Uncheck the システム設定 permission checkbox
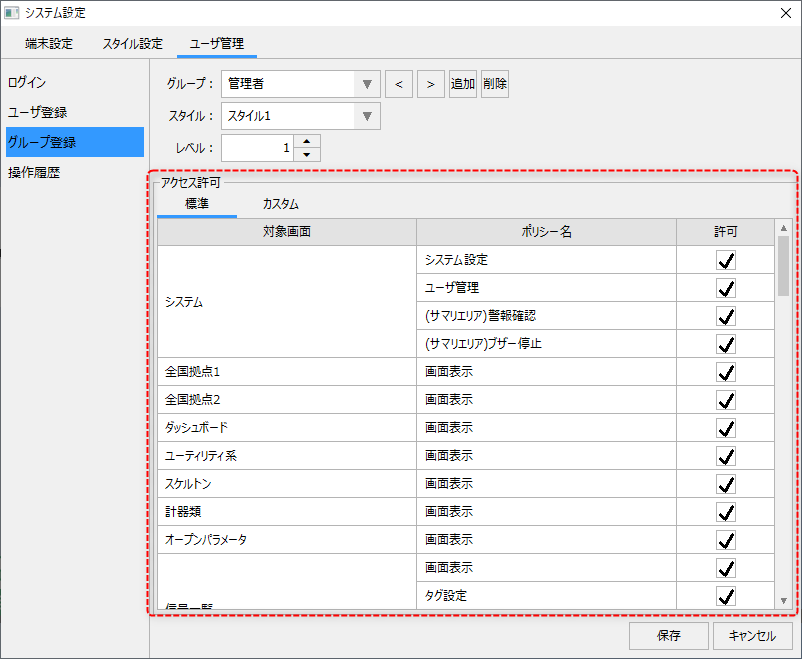 pyautogui.click(x=726, y=260)
